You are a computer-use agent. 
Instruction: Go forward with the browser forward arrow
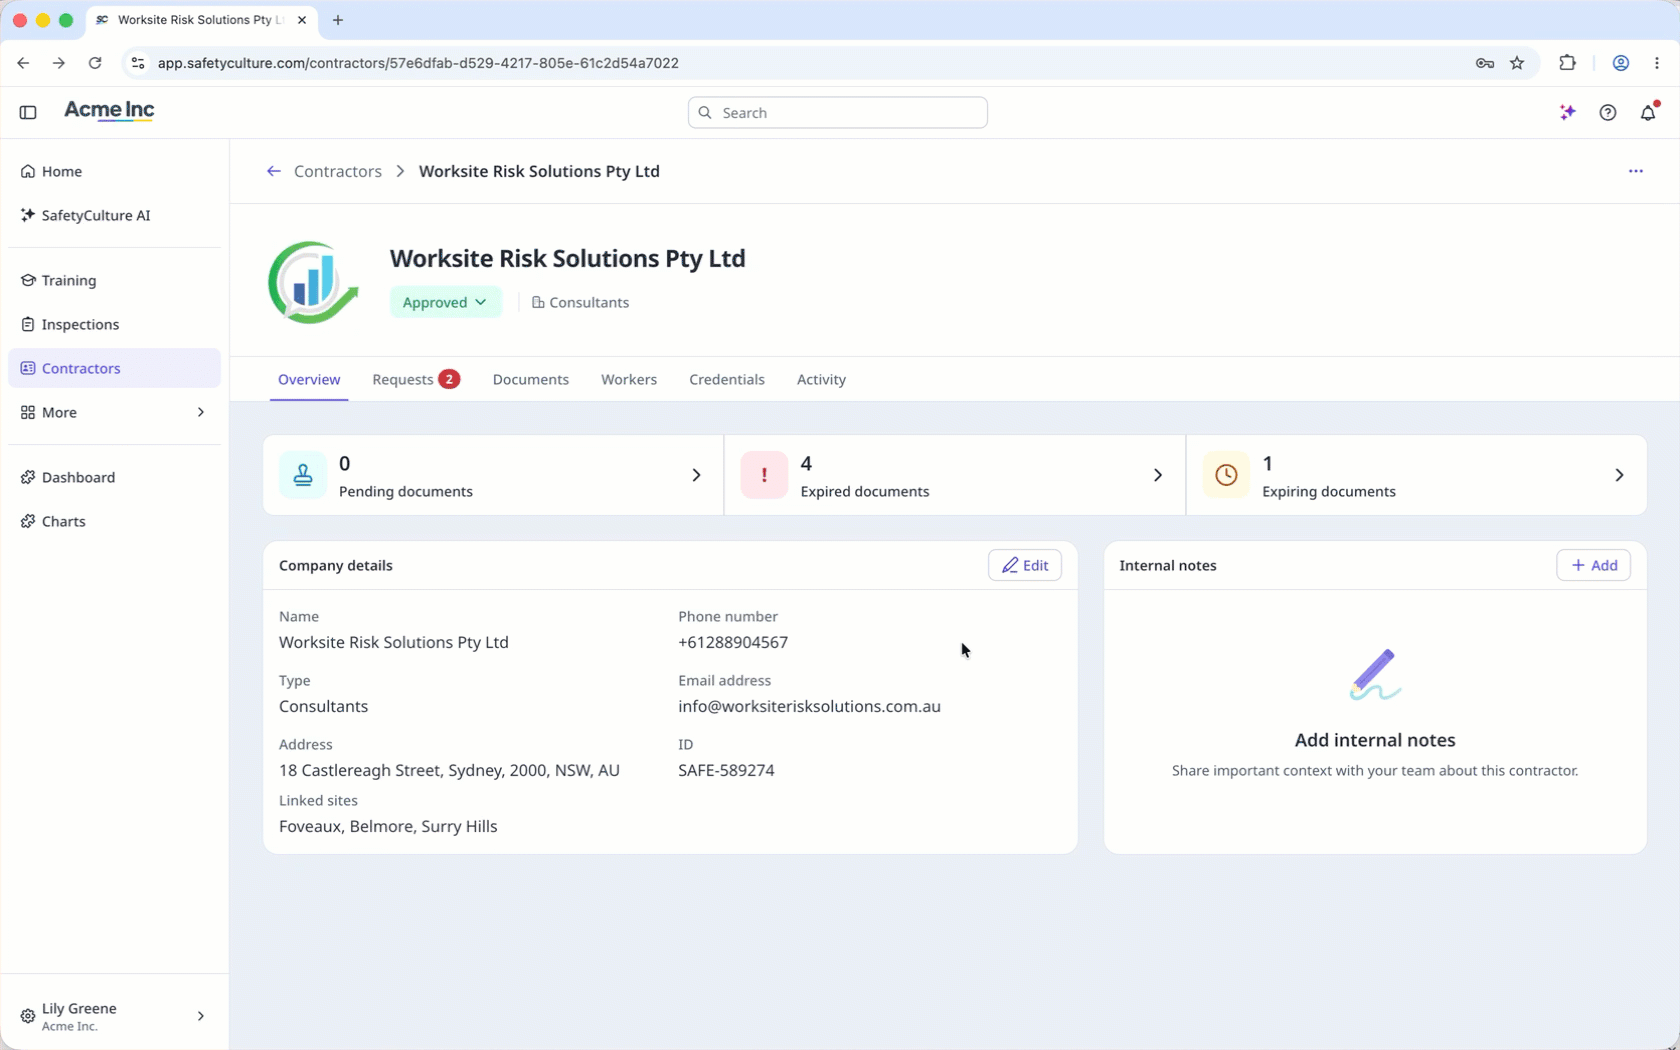point(59,63)
